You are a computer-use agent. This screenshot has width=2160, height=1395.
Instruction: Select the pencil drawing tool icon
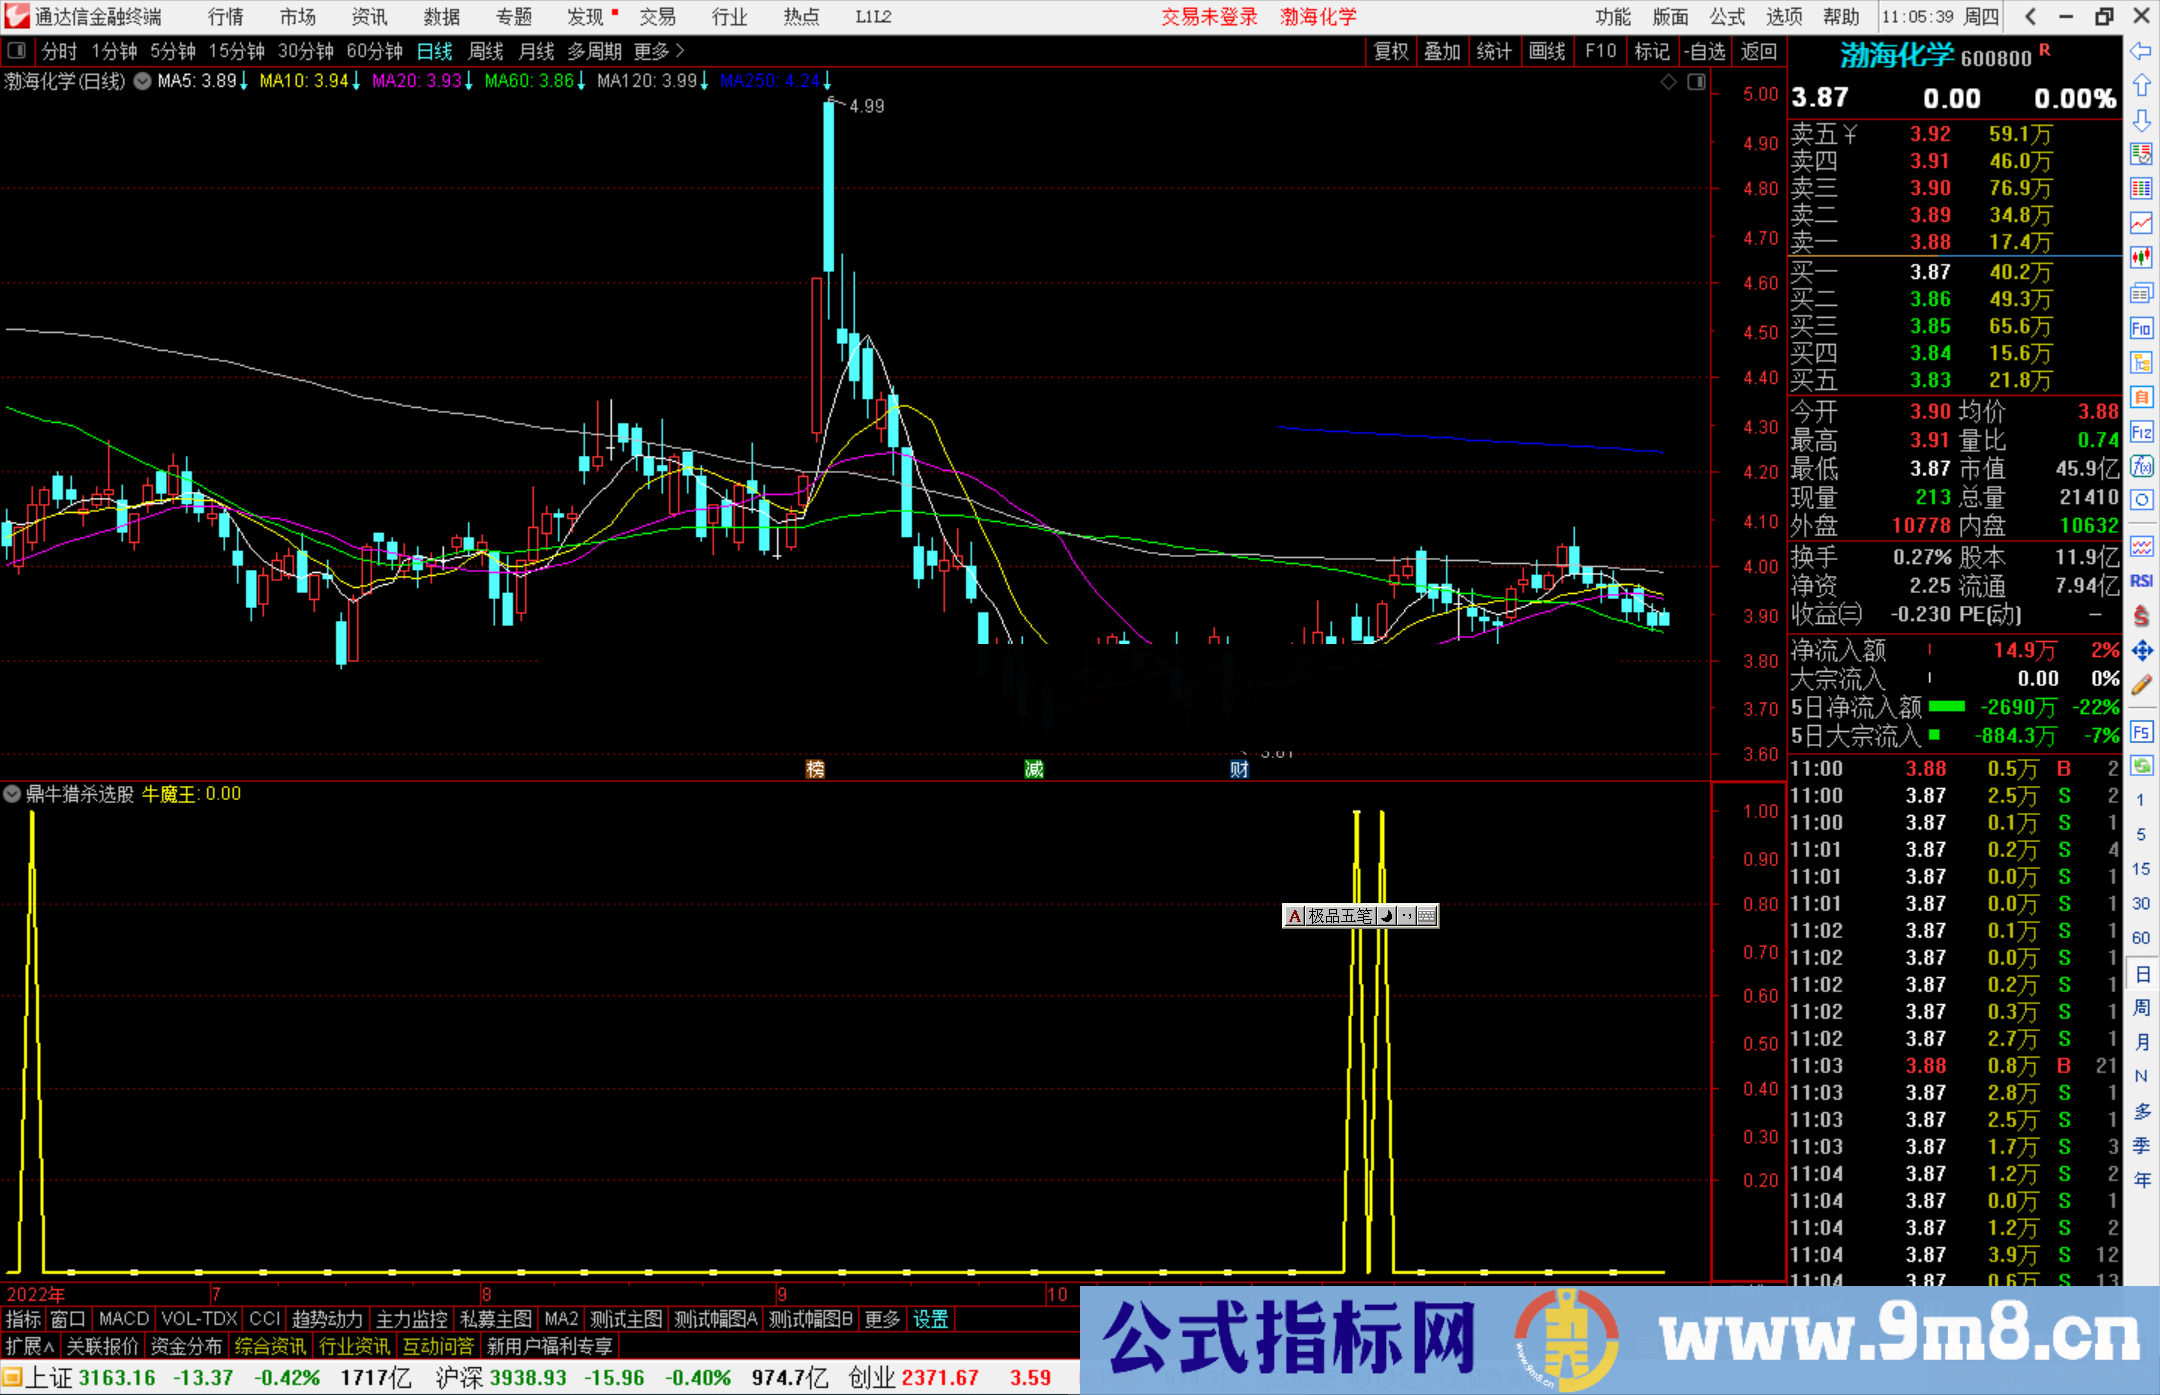click(x=2141, y=686)
